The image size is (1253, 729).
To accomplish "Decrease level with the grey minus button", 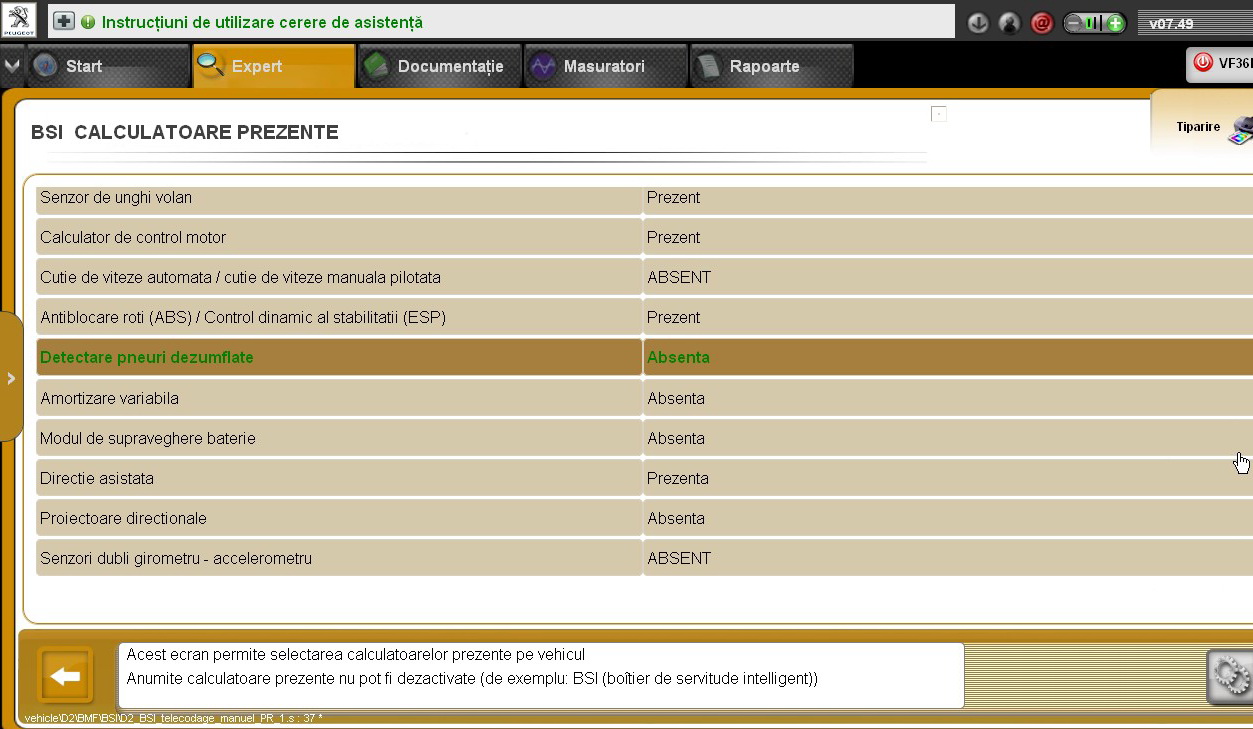I will tap(1073, 23).
